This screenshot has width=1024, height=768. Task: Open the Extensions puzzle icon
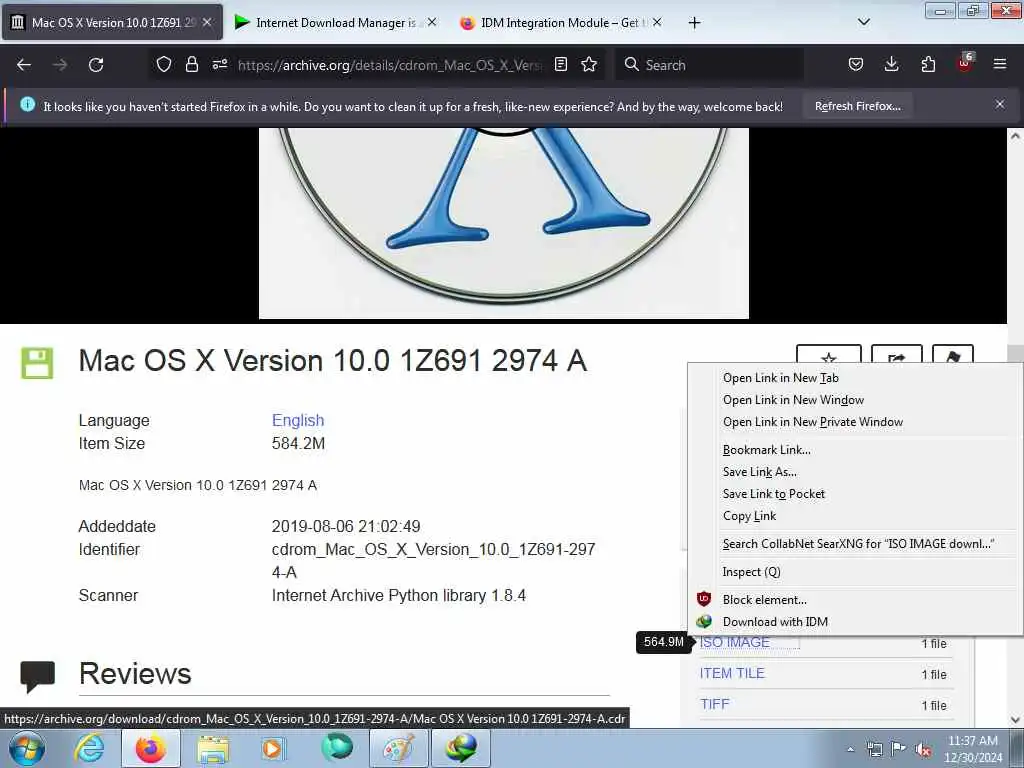point(928,64)
